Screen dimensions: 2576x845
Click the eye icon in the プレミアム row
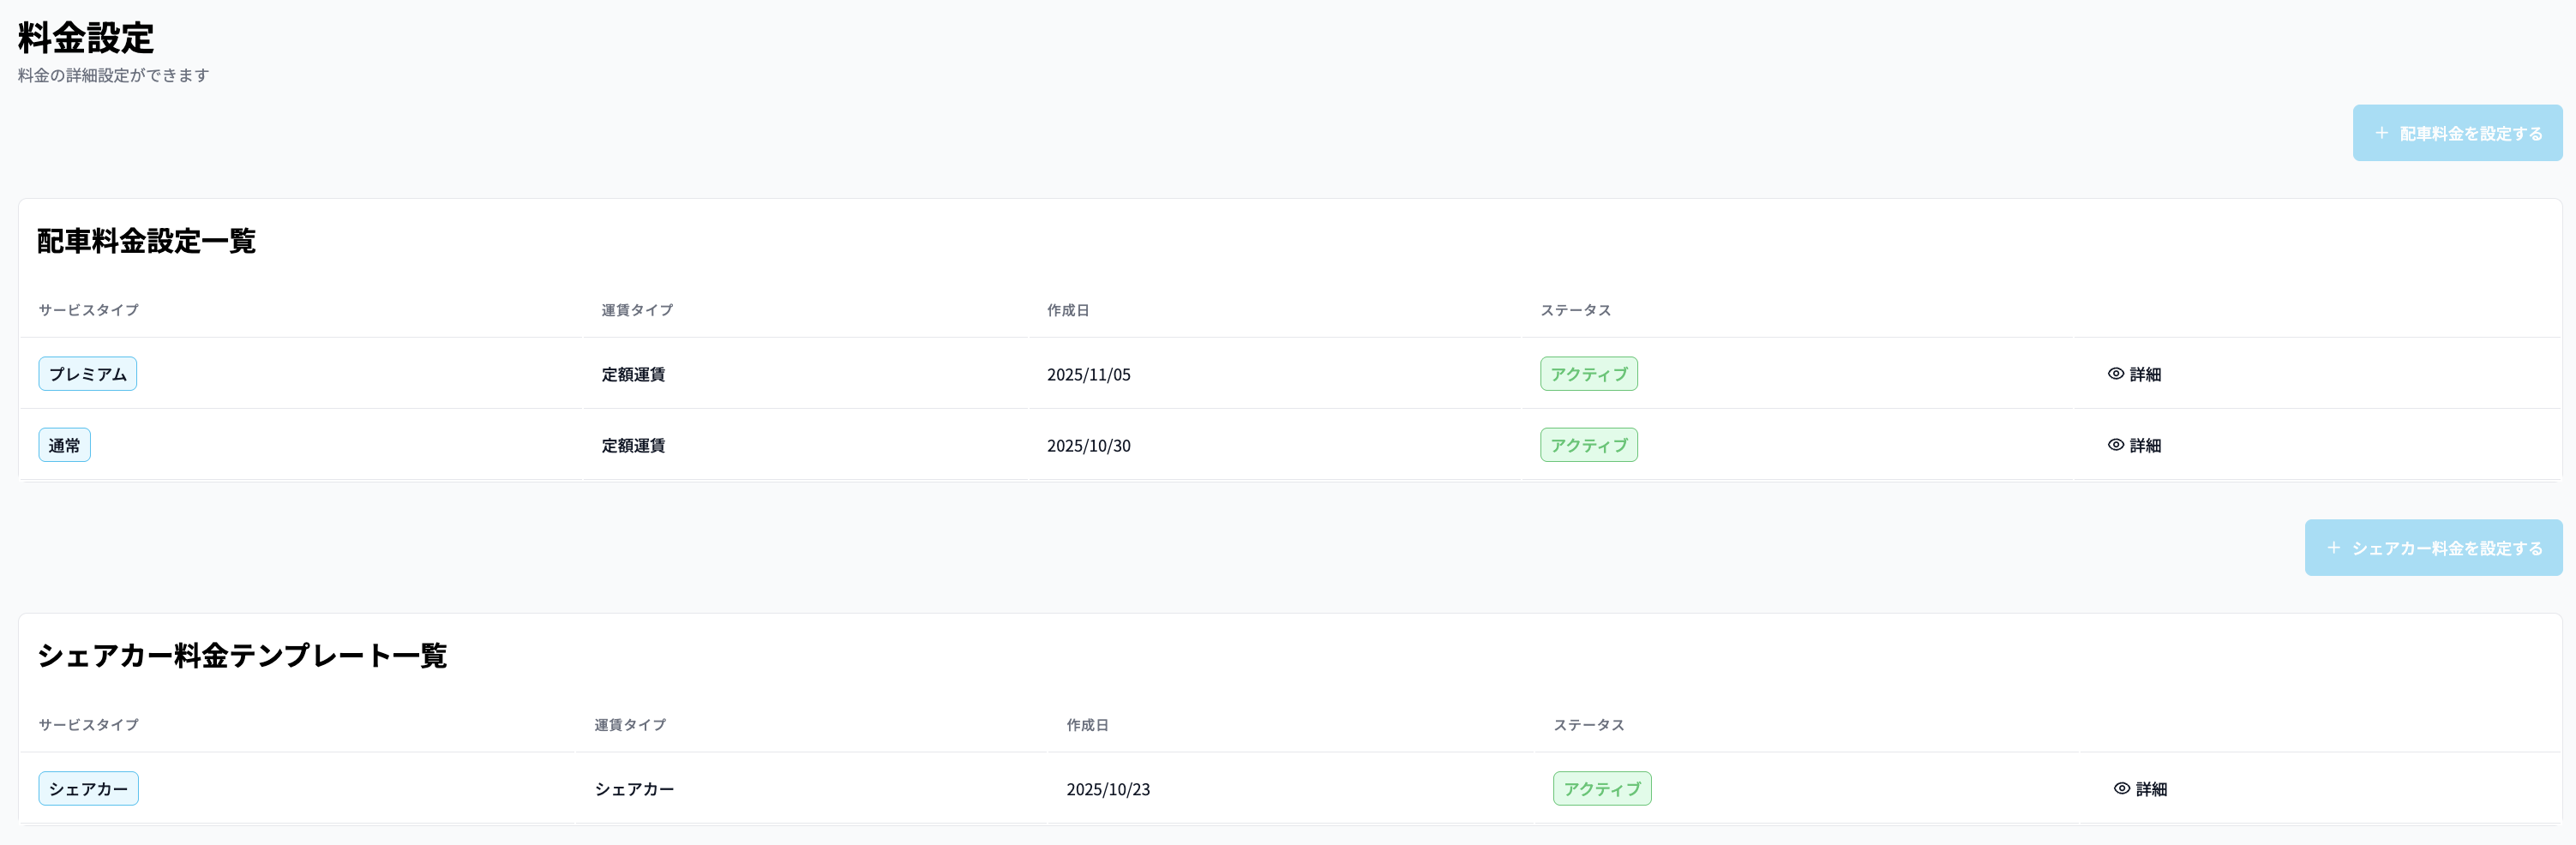[2116, 374]
